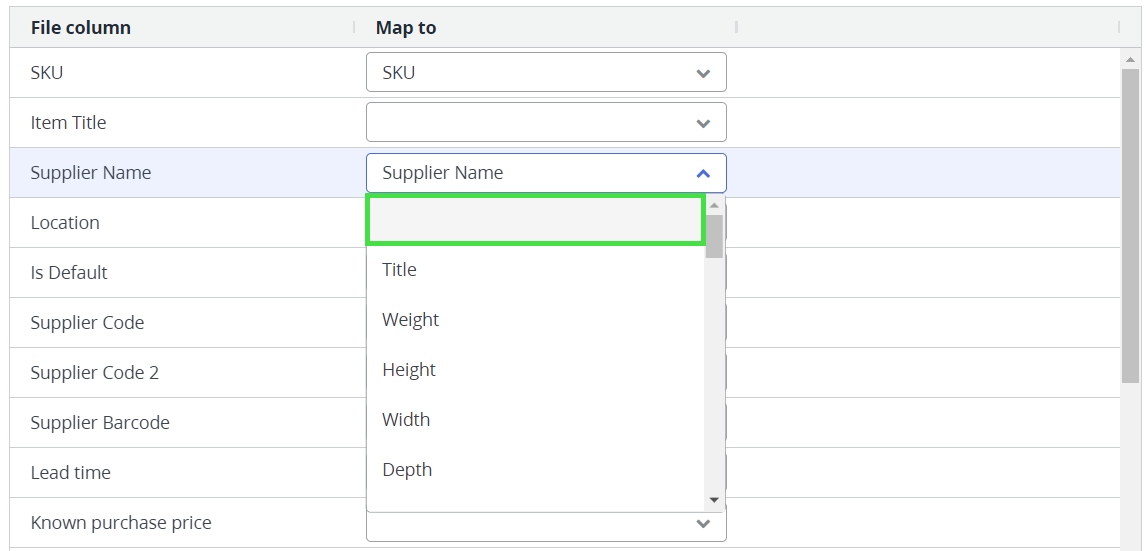Image resolution: width=1146 pixels, height=551 pixels.
Task: Click the File column header
Action: point(81,28)
